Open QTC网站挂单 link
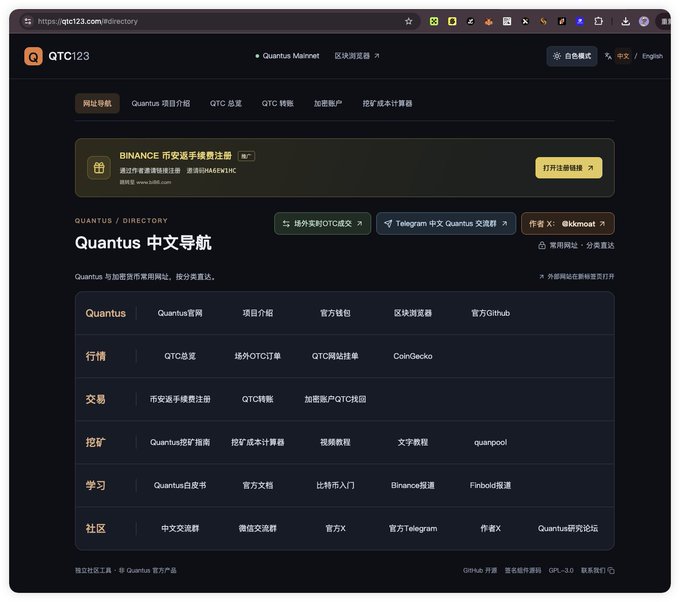Viewport: 680px width, 602px height. [335, 356]
